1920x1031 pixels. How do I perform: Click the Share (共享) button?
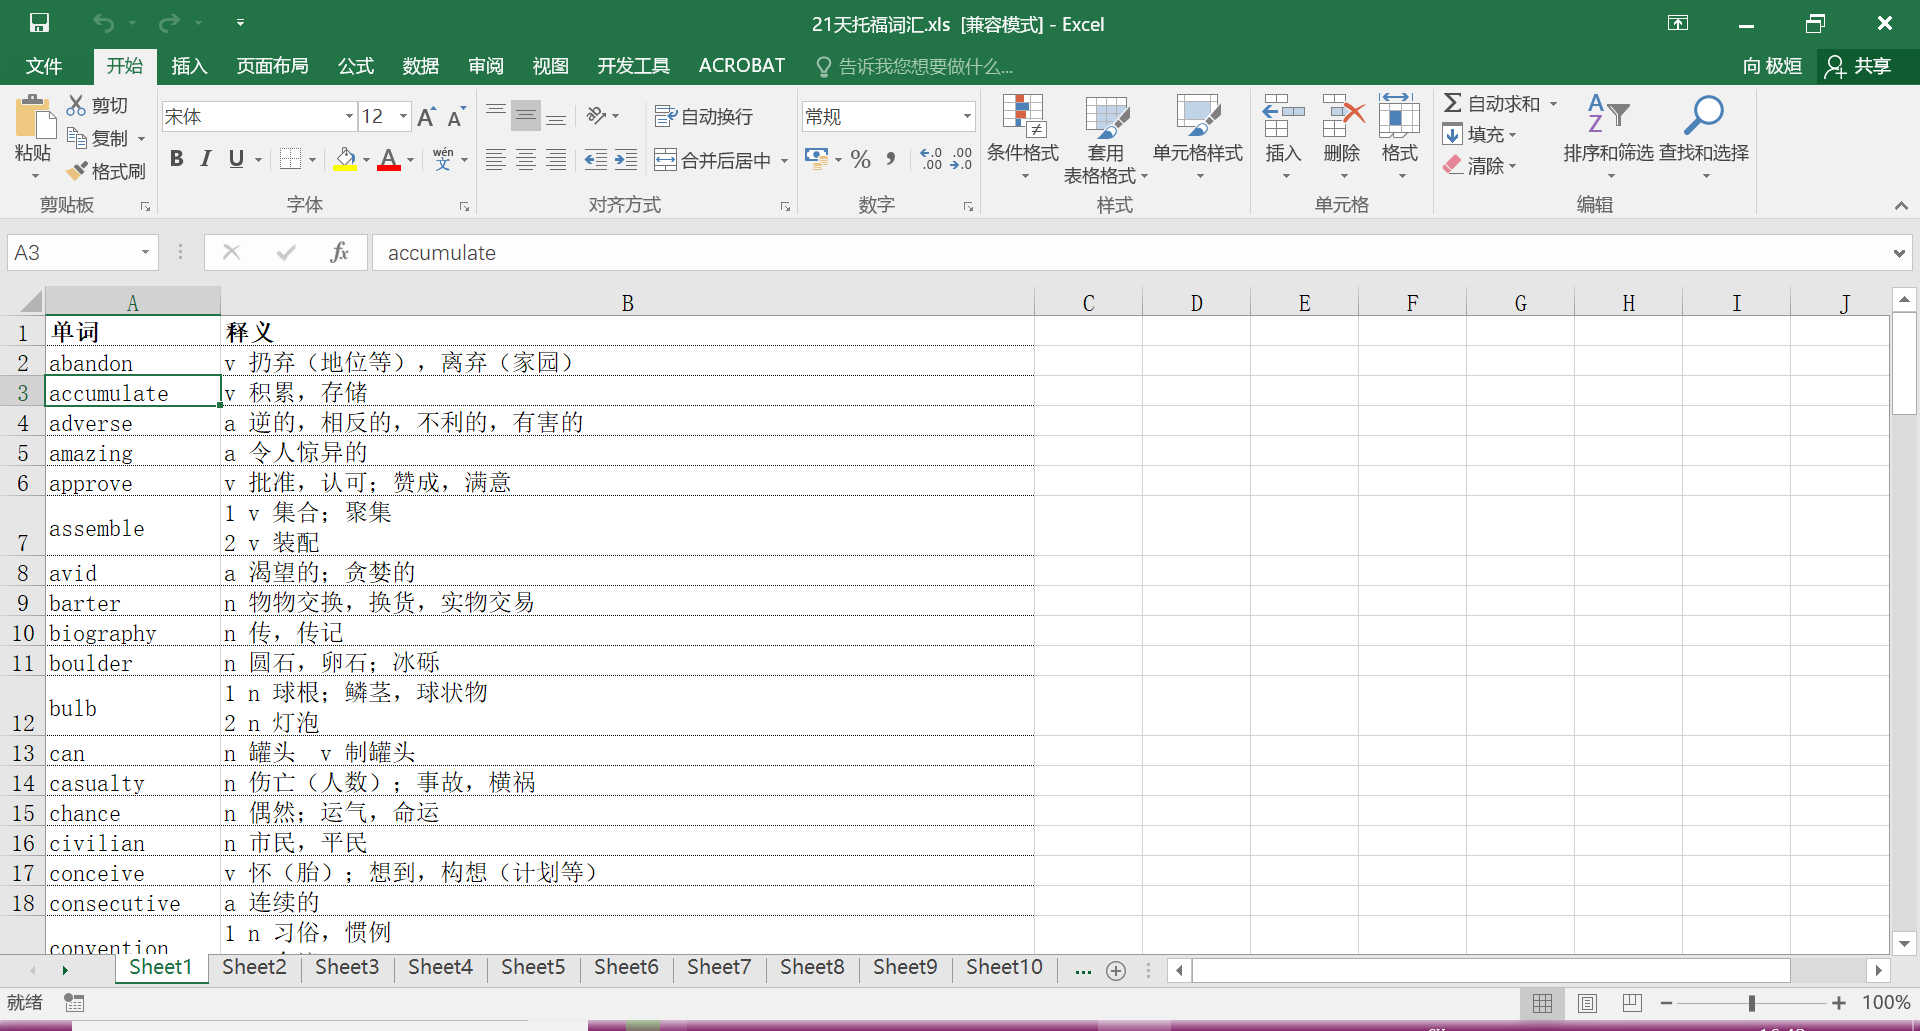coord(1859,66)
